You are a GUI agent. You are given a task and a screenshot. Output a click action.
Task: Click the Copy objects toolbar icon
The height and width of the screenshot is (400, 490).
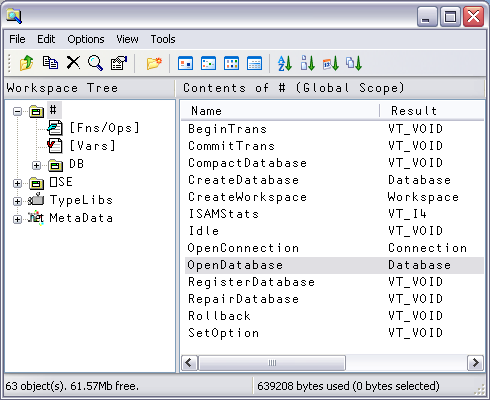click(50, 63)
